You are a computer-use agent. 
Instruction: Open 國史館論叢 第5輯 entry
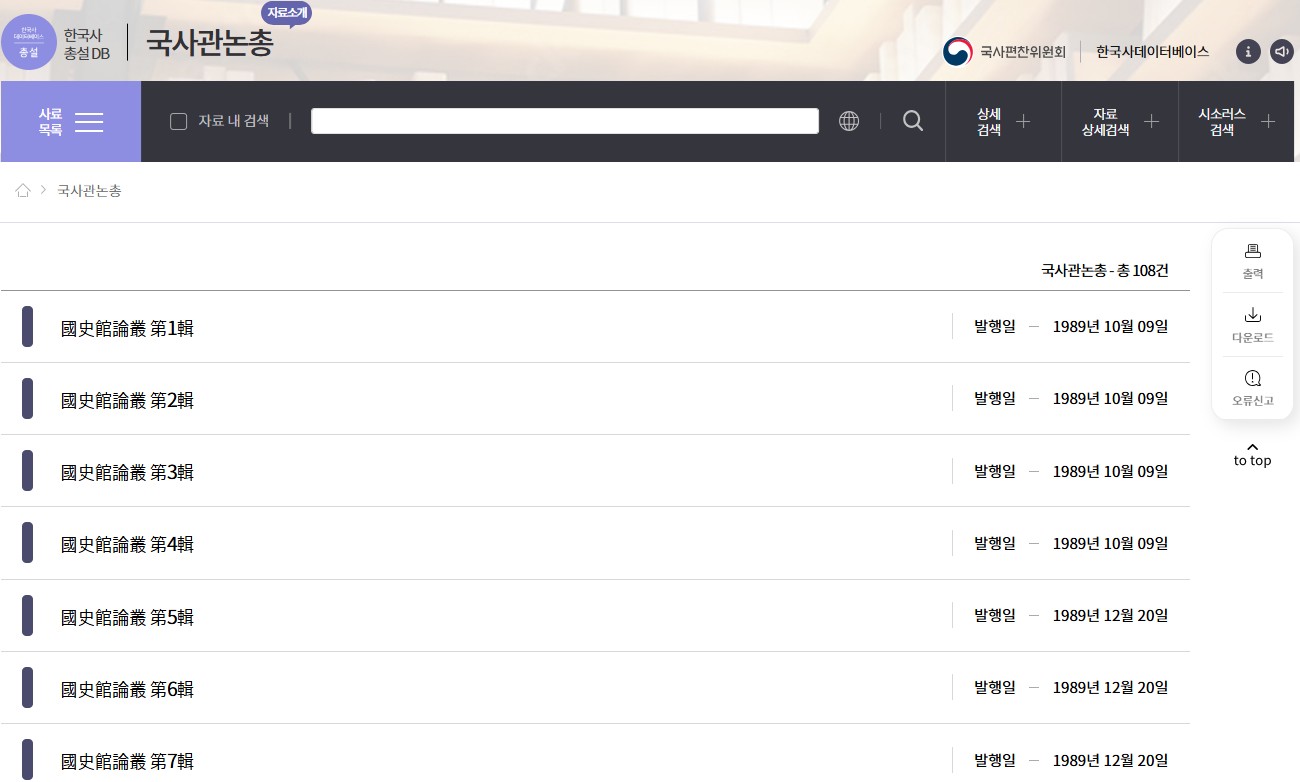tap(127, 617)
